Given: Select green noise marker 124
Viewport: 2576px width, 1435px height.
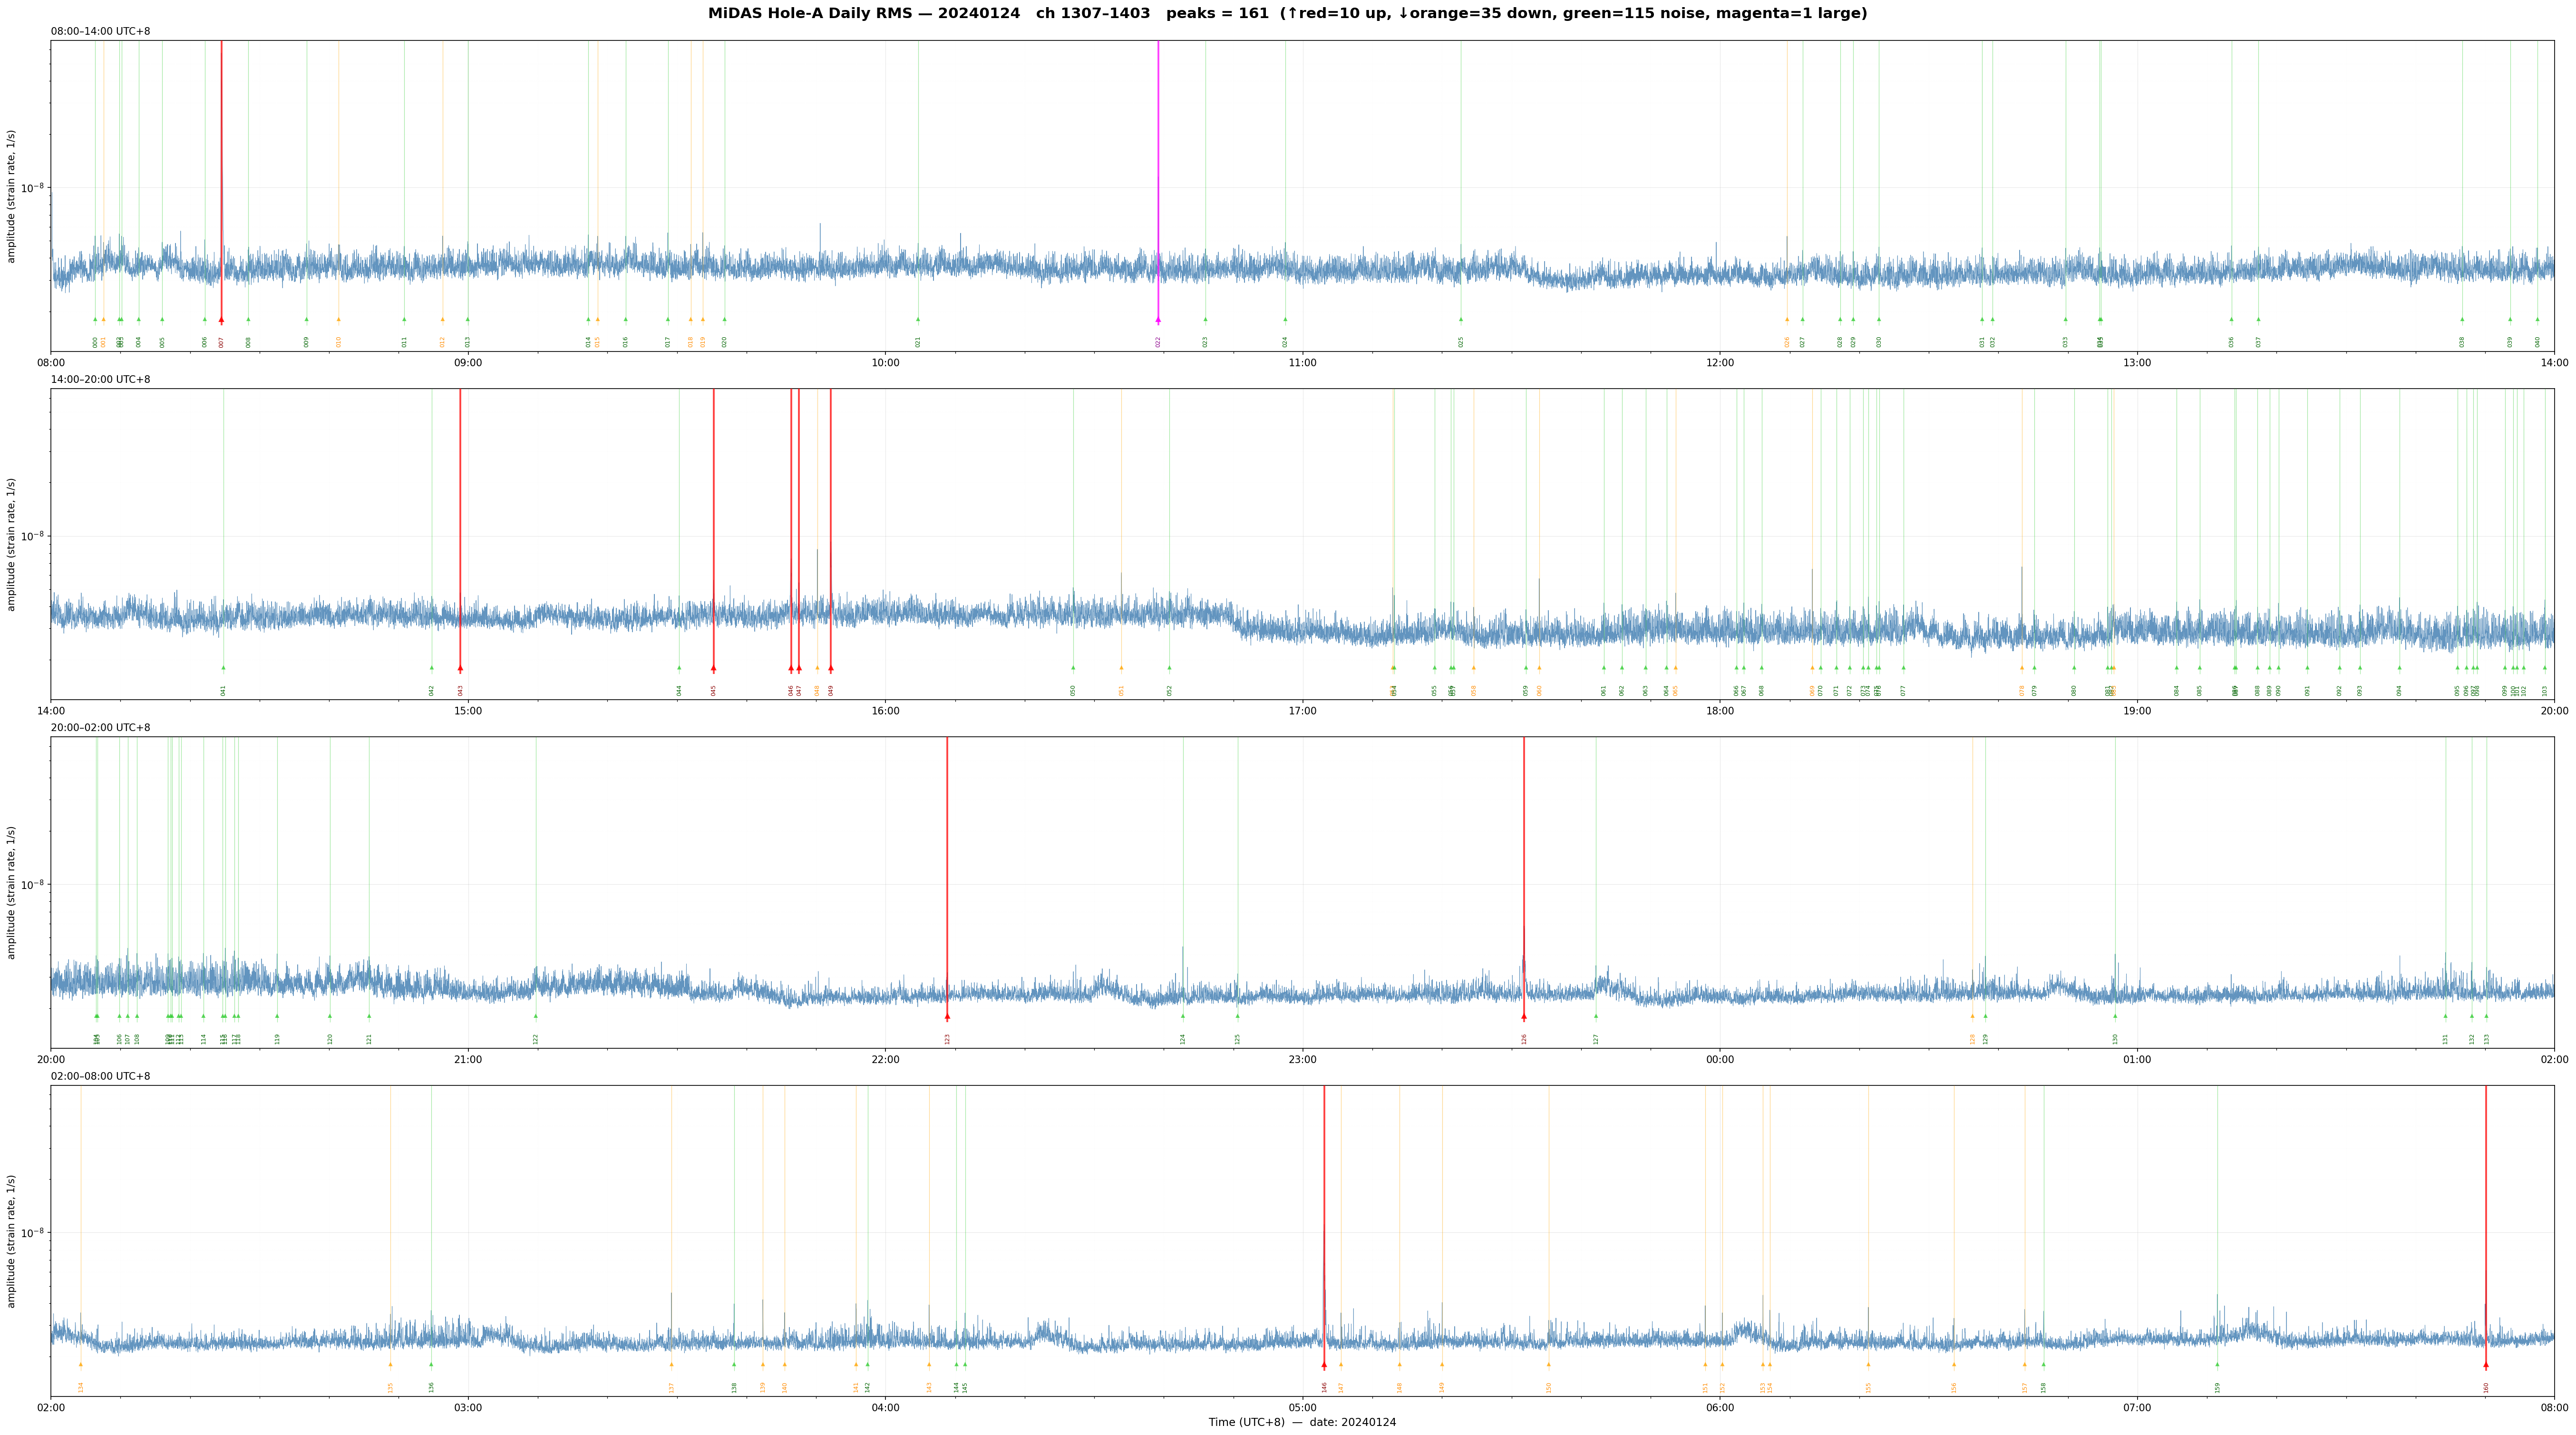Looking at the screenshot, I should tap(1182, 1016).
